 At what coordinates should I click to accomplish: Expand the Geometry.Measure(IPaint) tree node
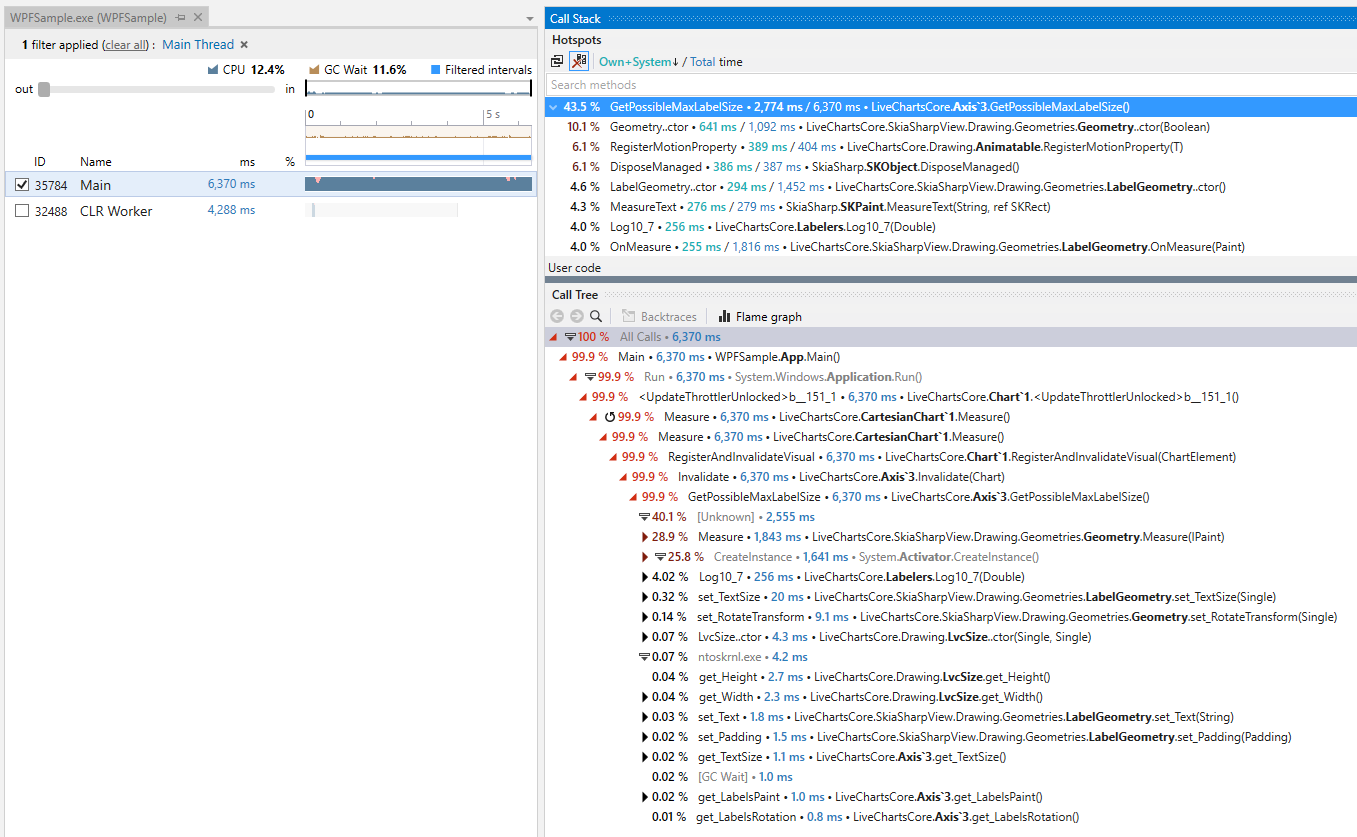(x=644, y=537)
